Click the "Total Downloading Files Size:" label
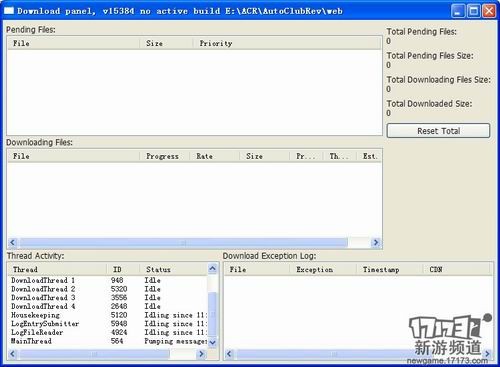Image resolution: width=500 pixels, height=367 pixels. click(x=439, y=80)
